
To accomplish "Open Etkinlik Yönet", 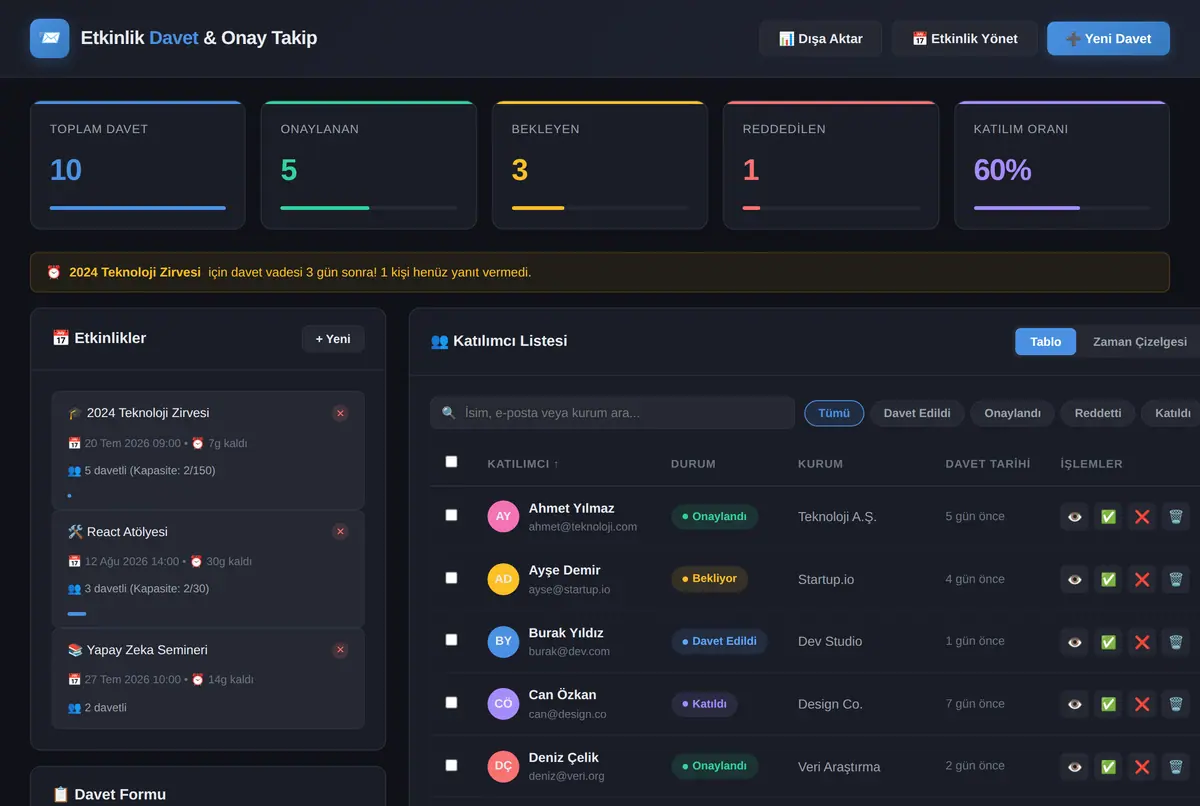I will click(x=965, y=39).
